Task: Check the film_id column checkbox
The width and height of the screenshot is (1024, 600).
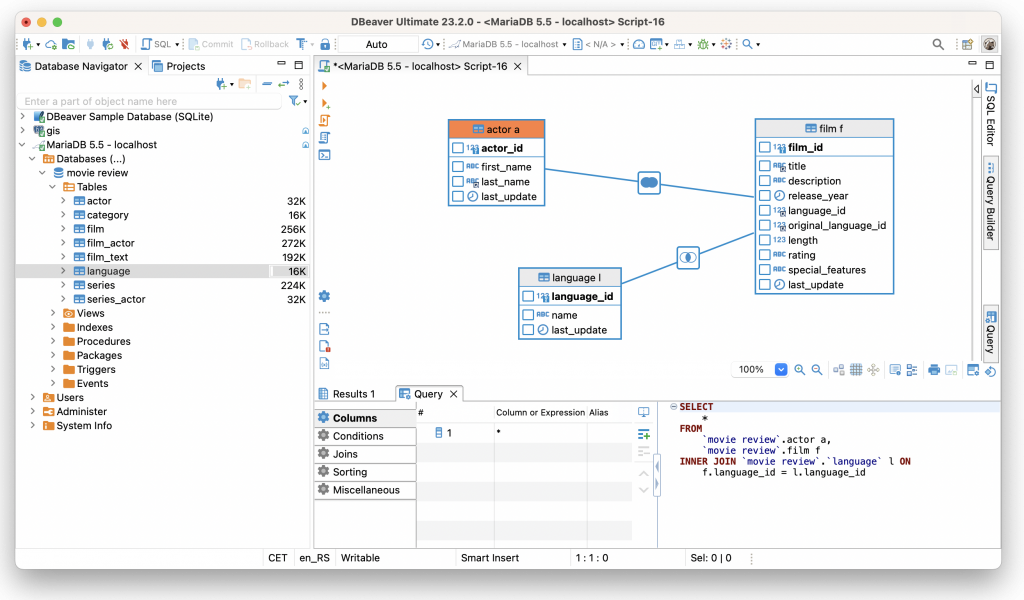Action: pyautogui.click(x=765, y=148)
